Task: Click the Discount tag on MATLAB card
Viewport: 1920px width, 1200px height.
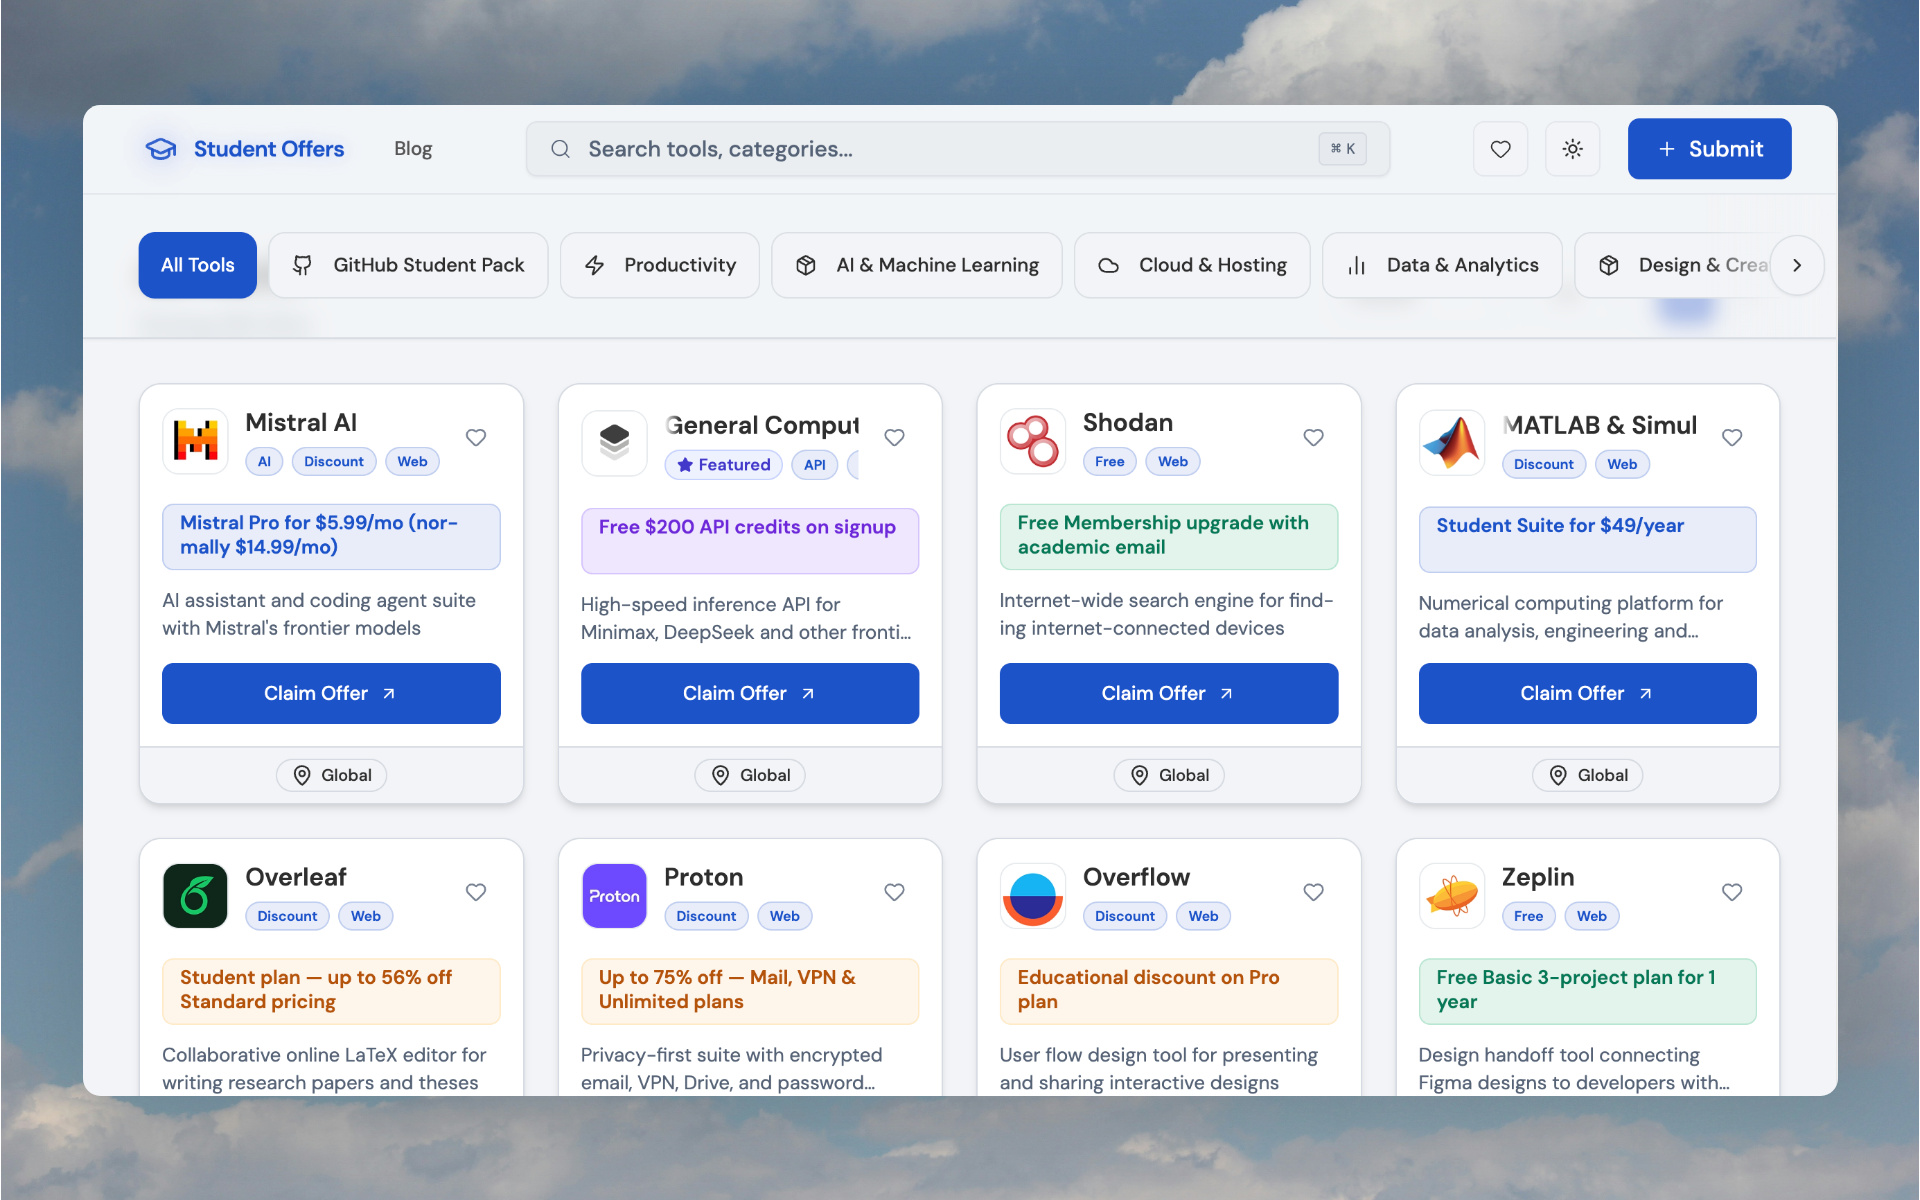Action: click(1543, 465)
